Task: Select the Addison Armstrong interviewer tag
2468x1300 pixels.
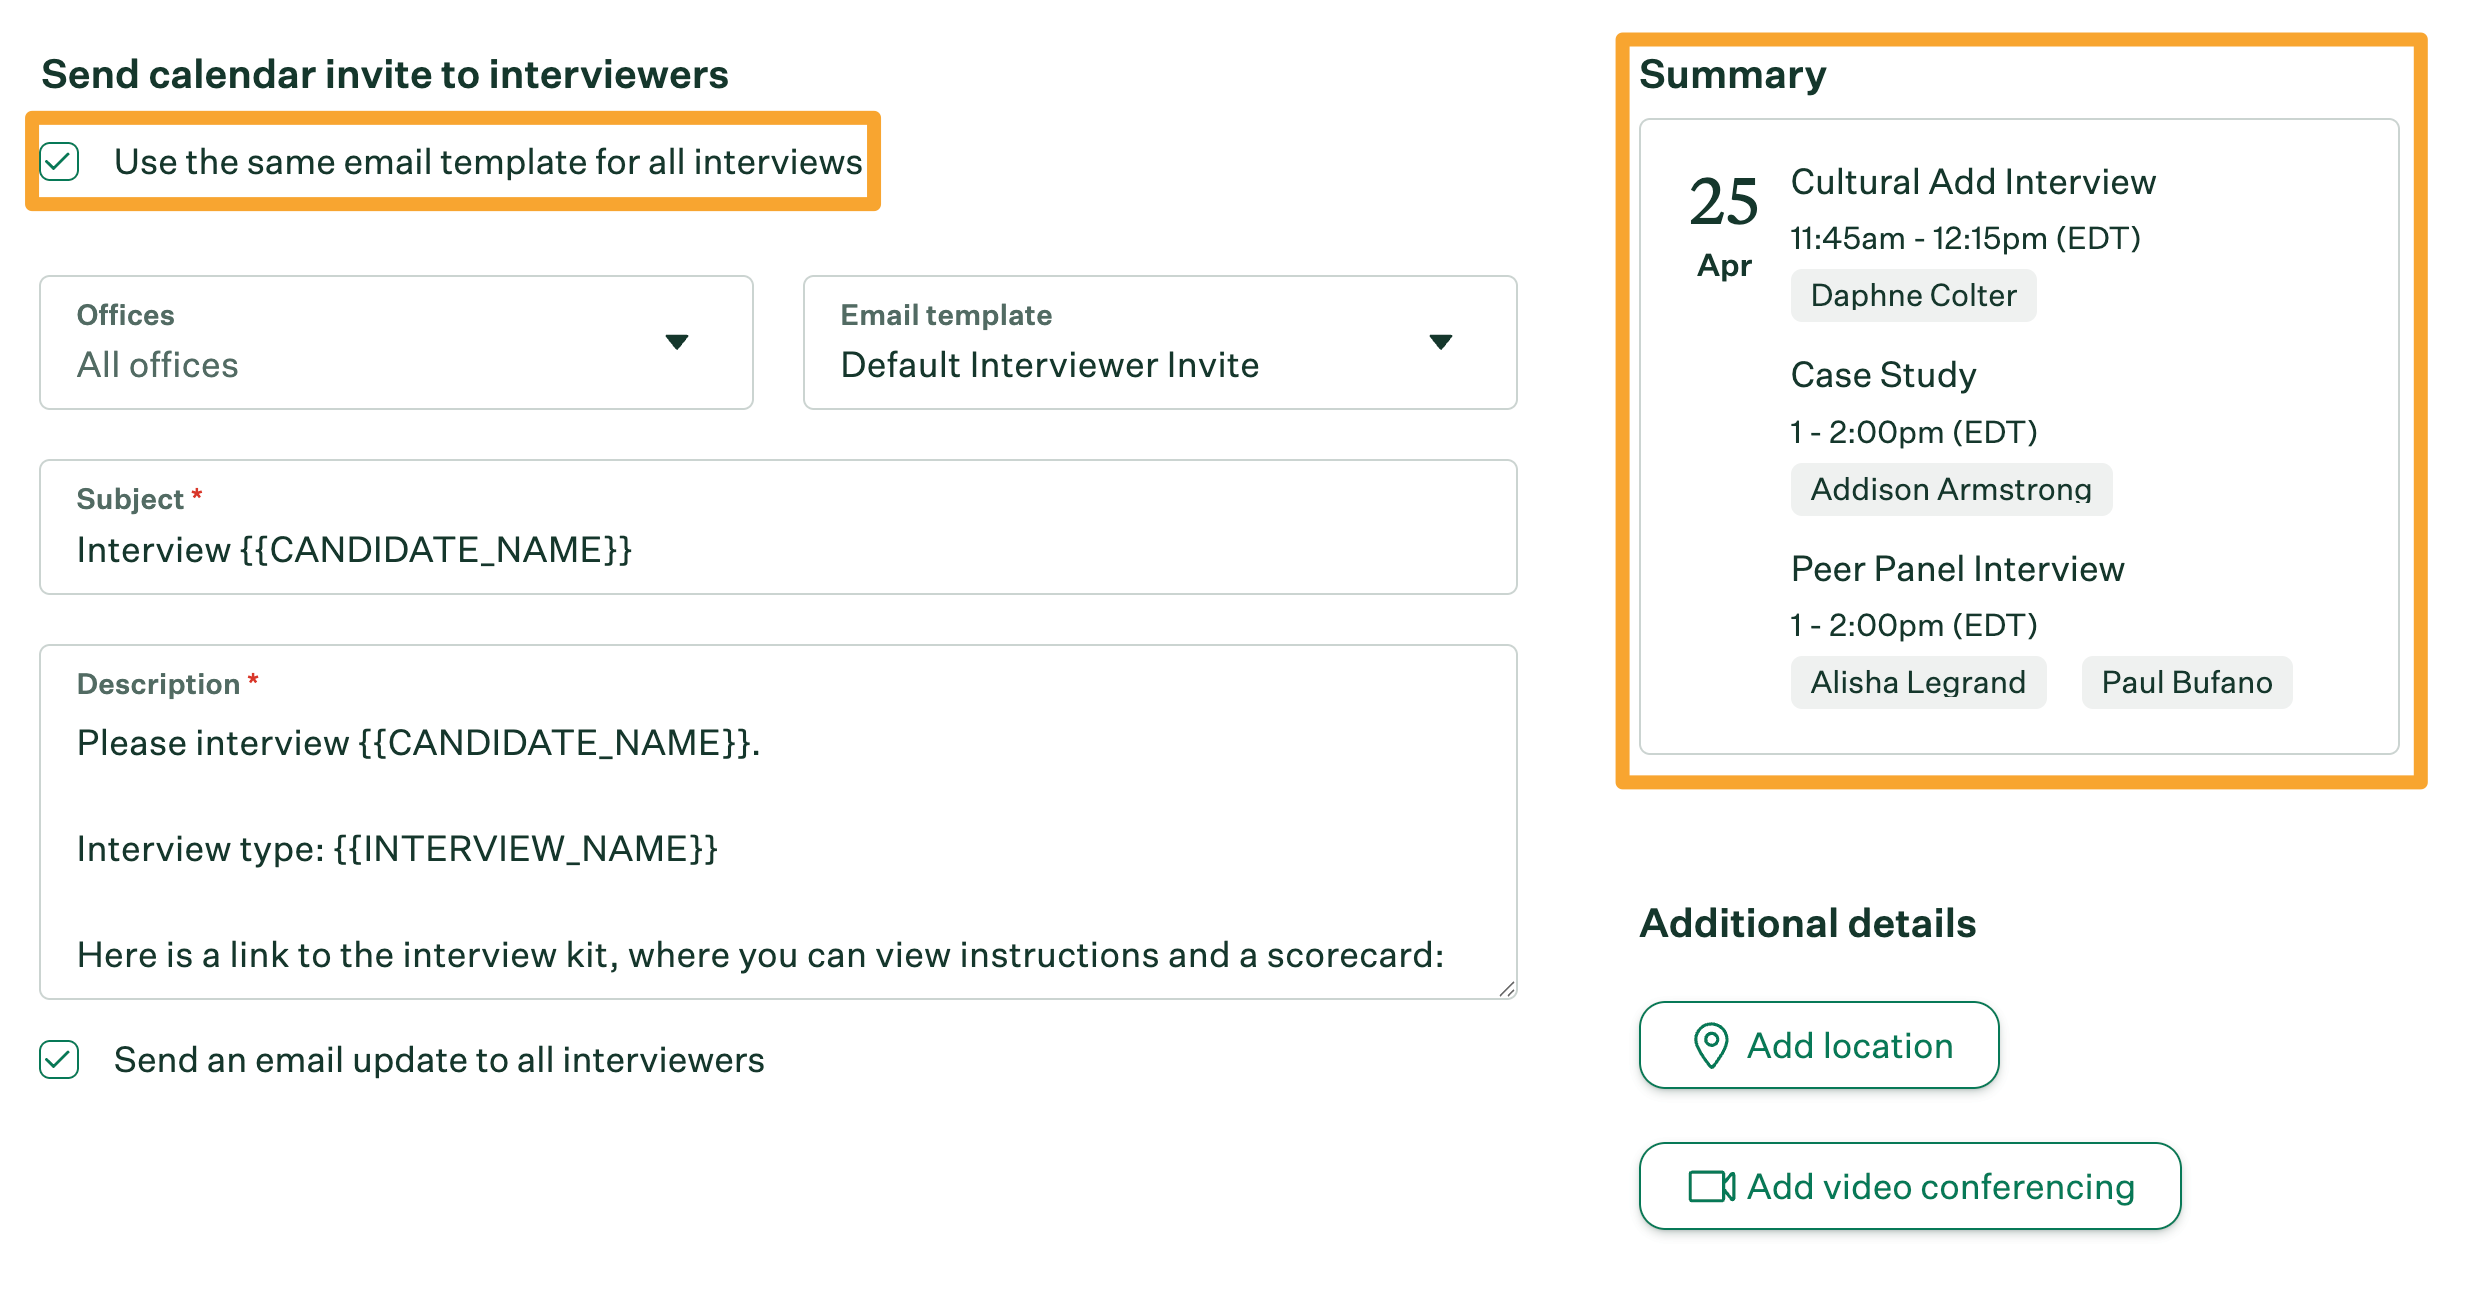Action: (x=1951, y=490)
